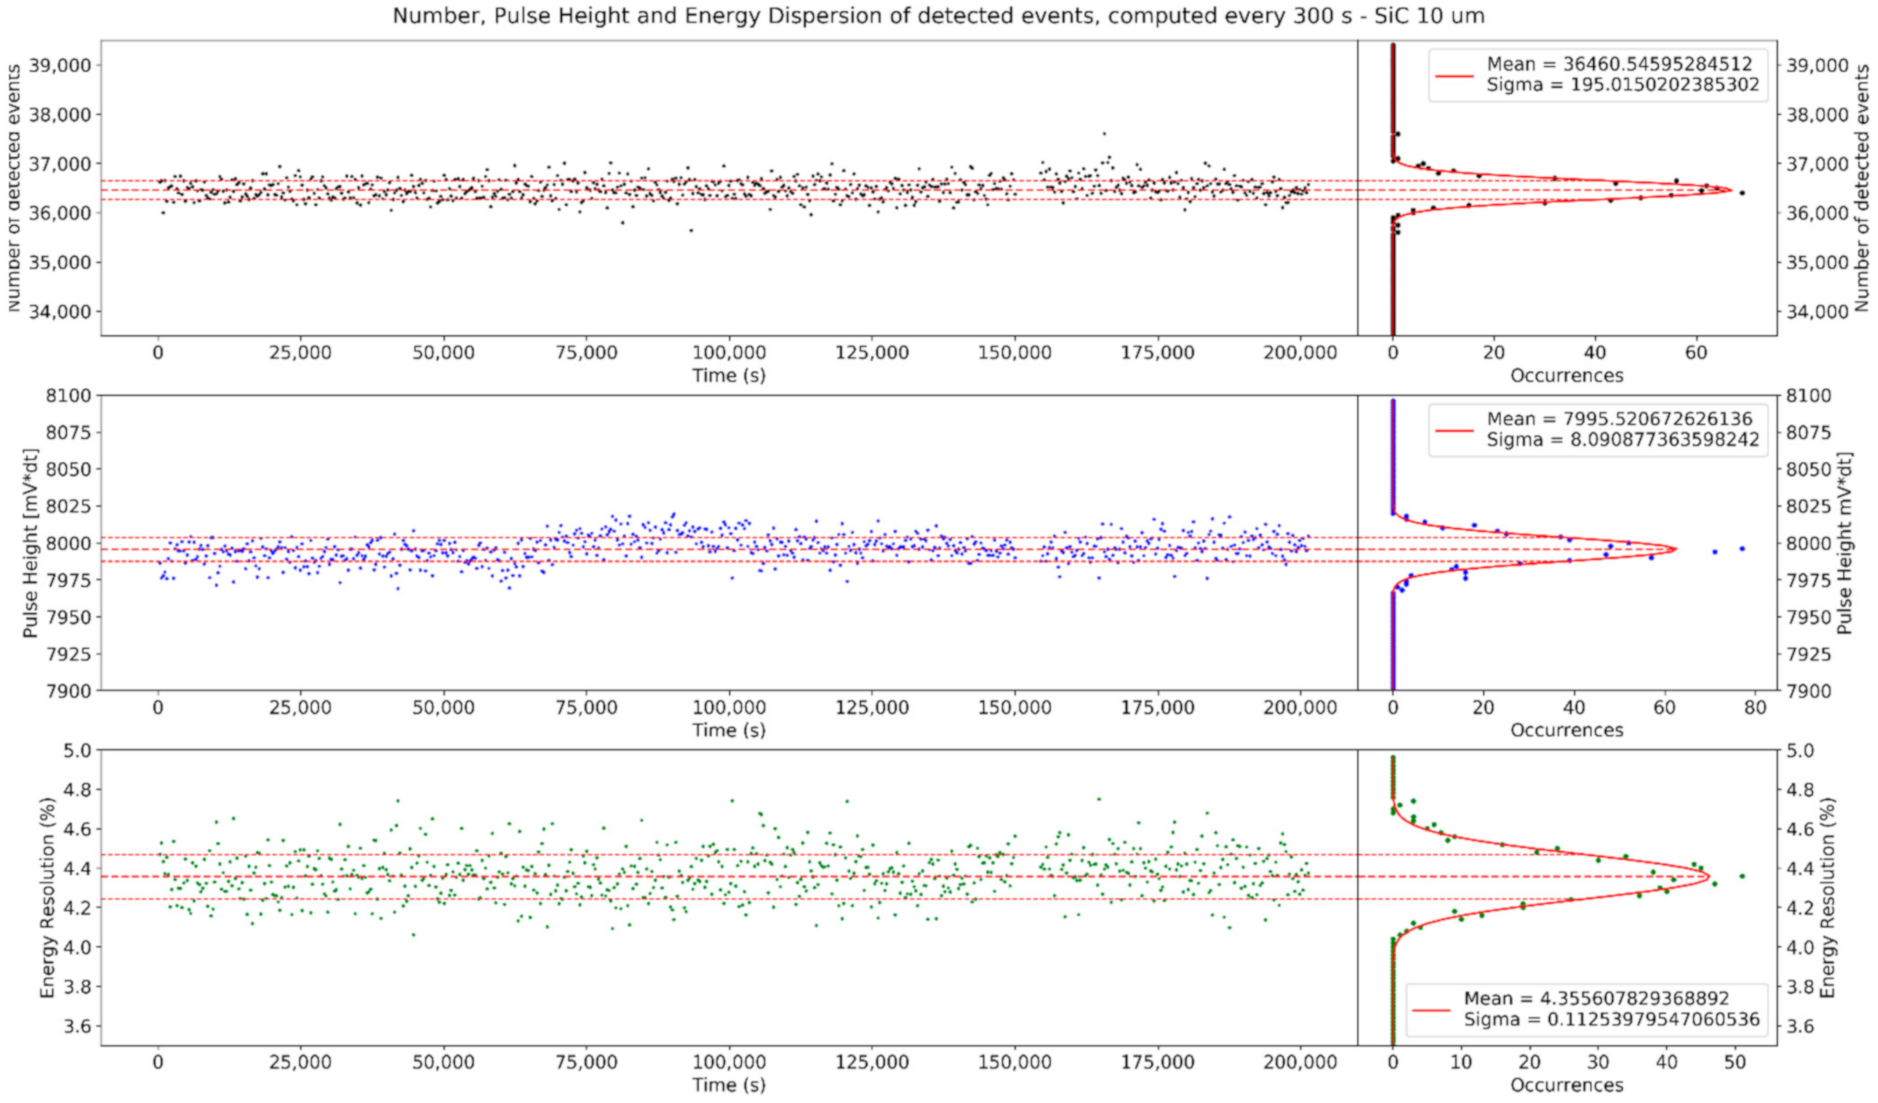Click red line sample in top legend

(1454, 75)
